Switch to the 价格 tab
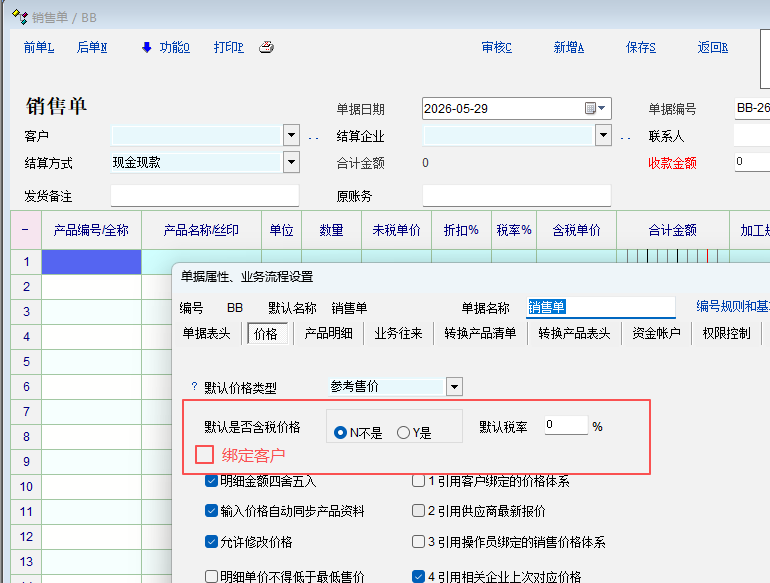 click(266, 334)
